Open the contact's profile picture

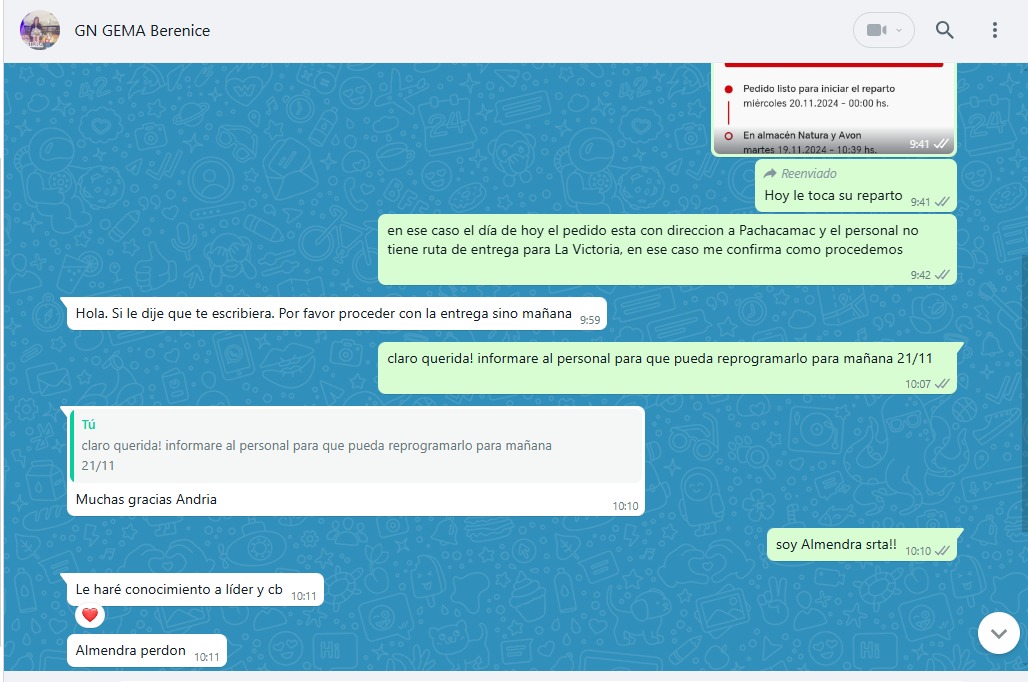tap(40, 30)
